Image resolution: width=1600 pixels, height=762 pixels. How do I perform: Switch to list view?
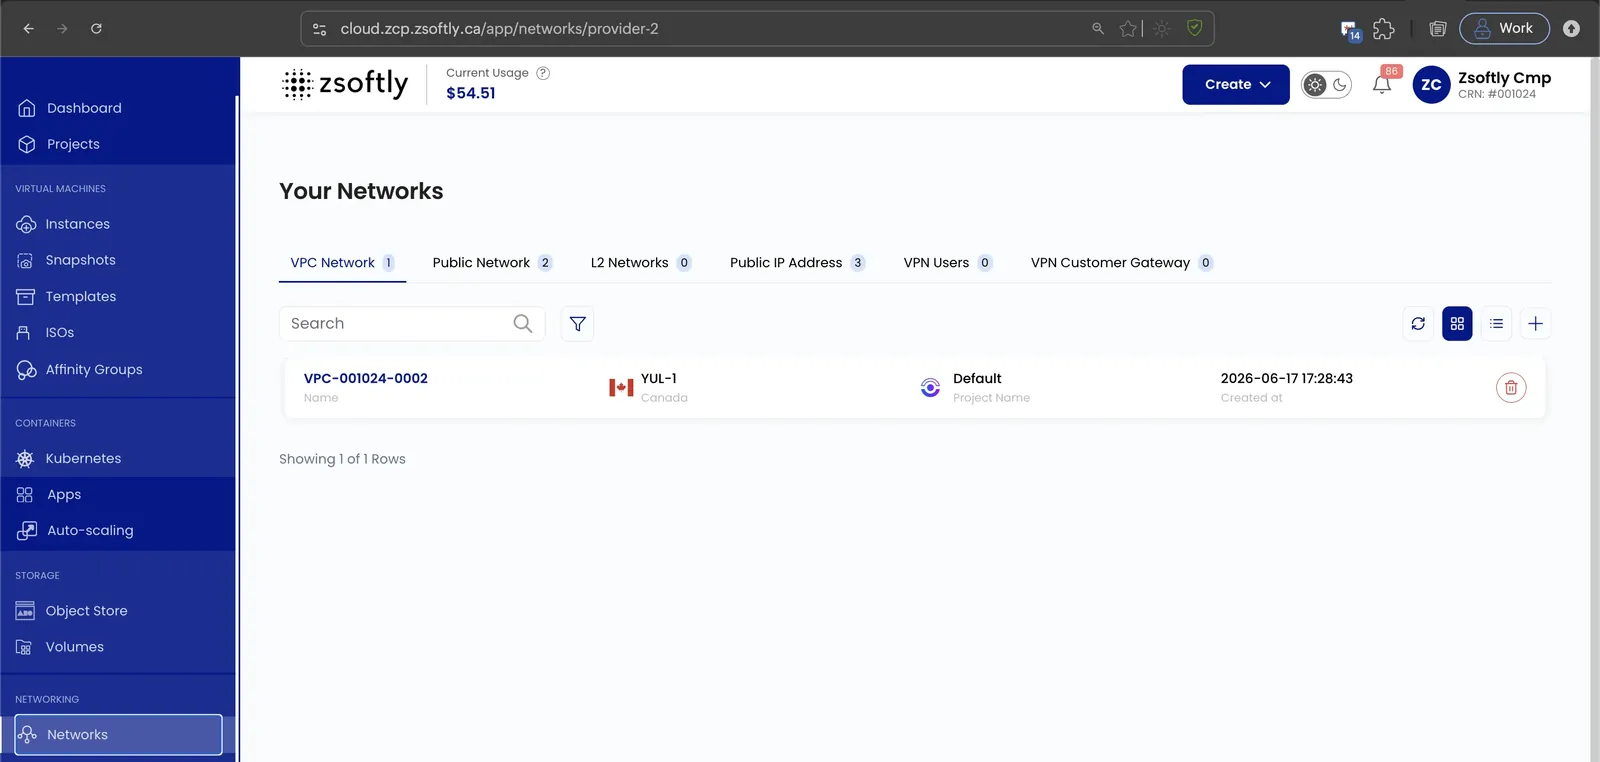click(x=1496, y=324)
